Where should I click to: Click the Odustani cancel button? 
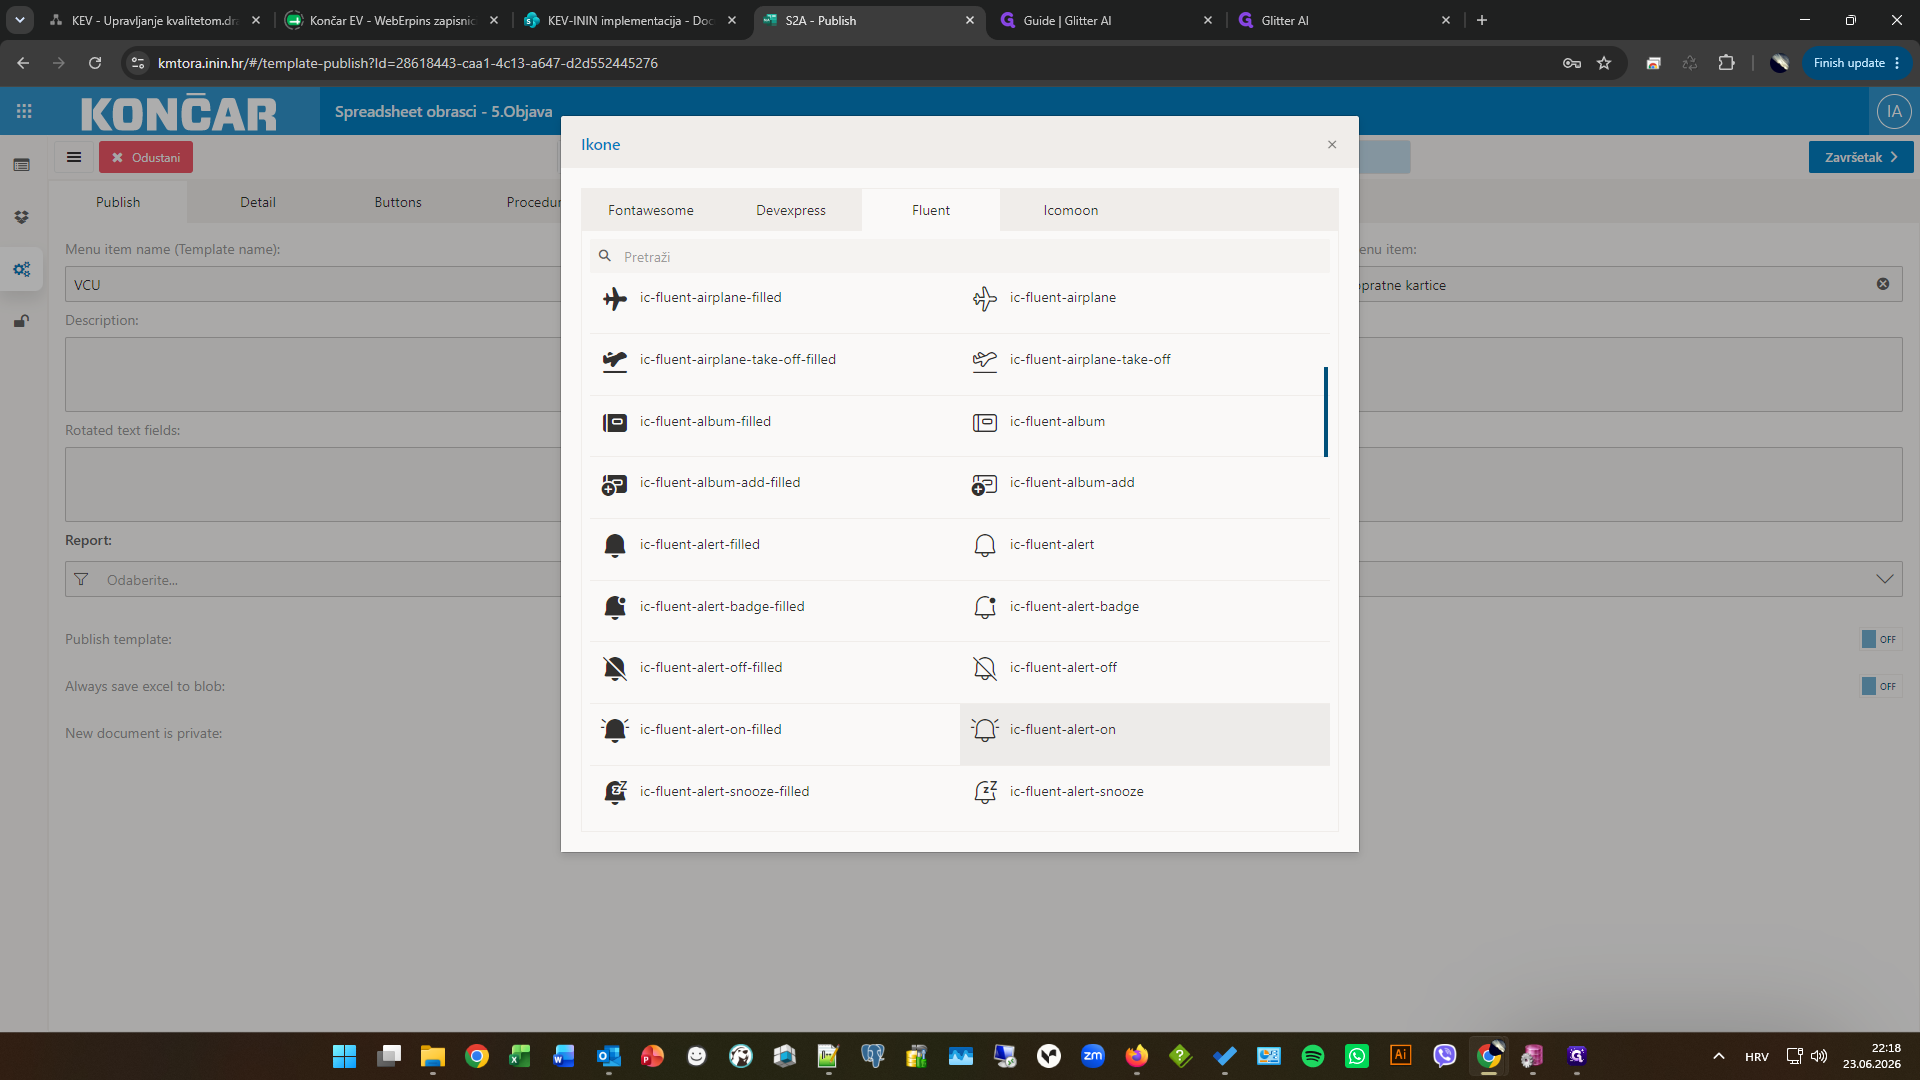coord(146,157)
